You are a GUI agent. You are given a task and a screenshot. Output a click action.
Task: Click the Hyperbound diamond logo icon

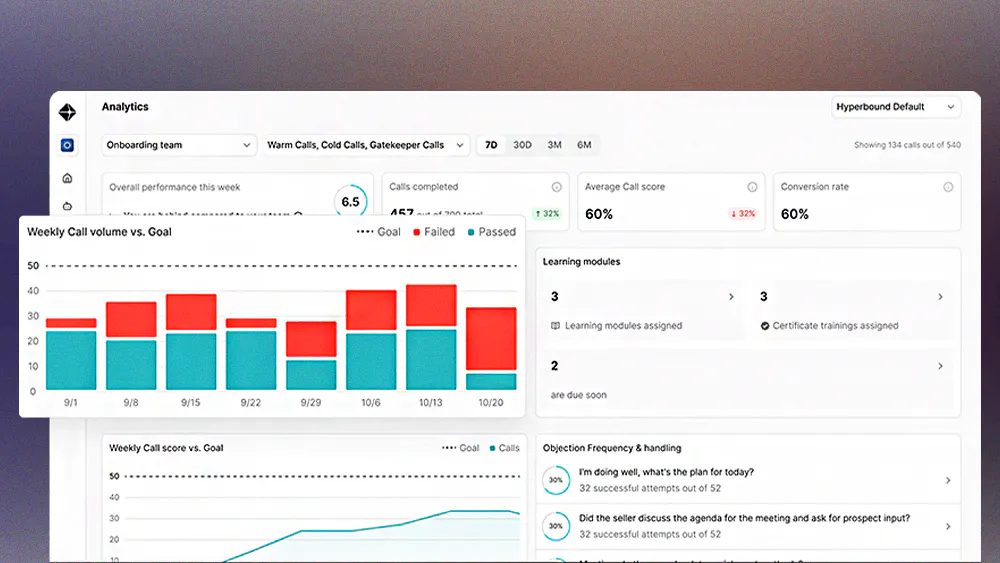click(68, 112)
